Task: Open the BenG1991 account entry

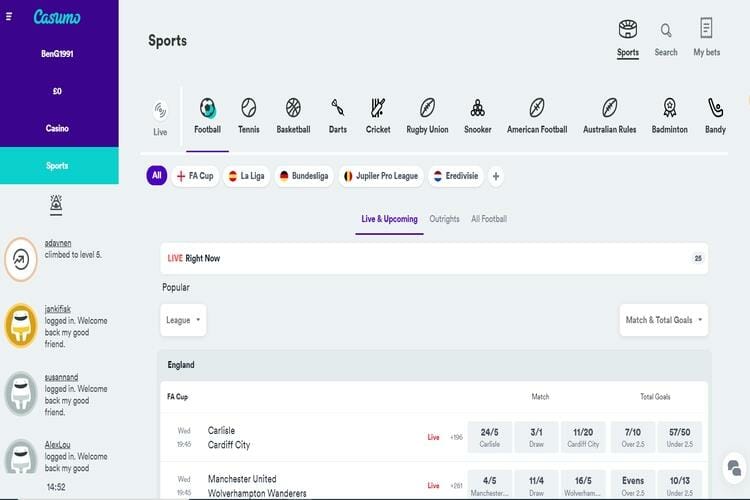Action: (57, 54)
